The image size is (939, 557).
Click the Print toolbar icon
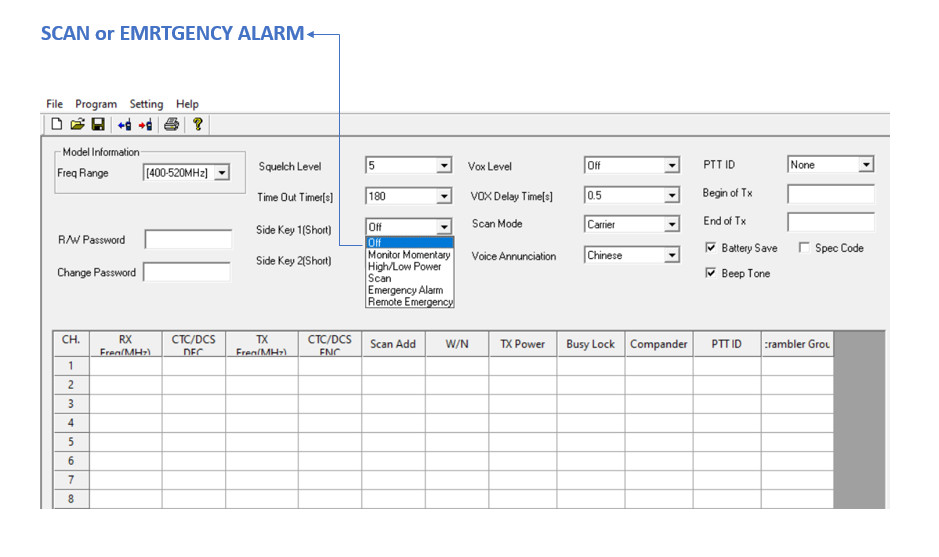pos(172,125)
